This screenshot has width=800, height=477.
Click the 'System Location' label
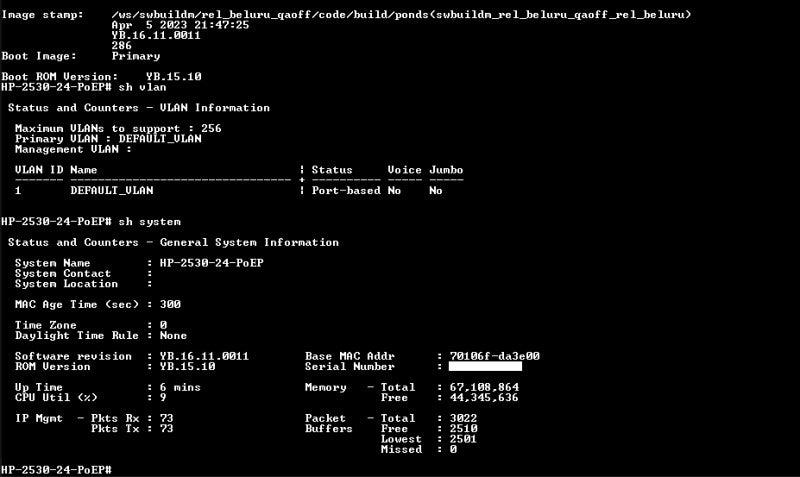click(x=66, y=284)
